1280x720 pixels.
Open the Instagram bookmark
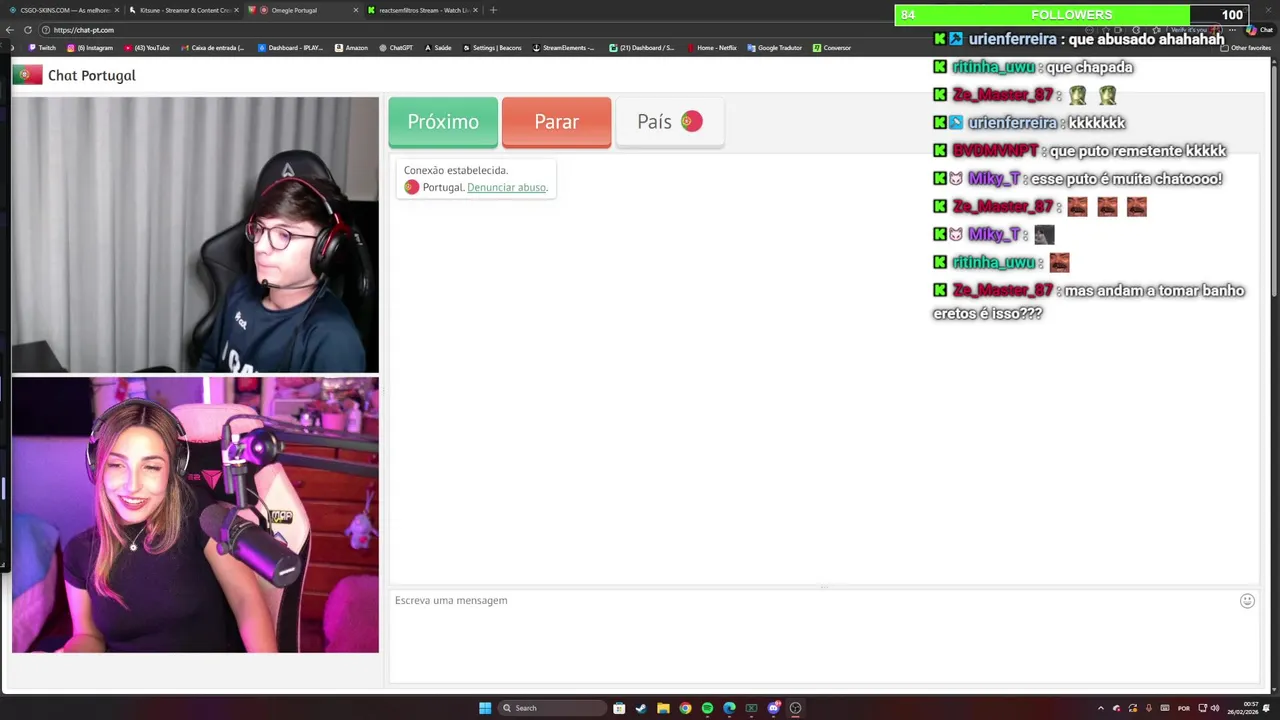90,48
